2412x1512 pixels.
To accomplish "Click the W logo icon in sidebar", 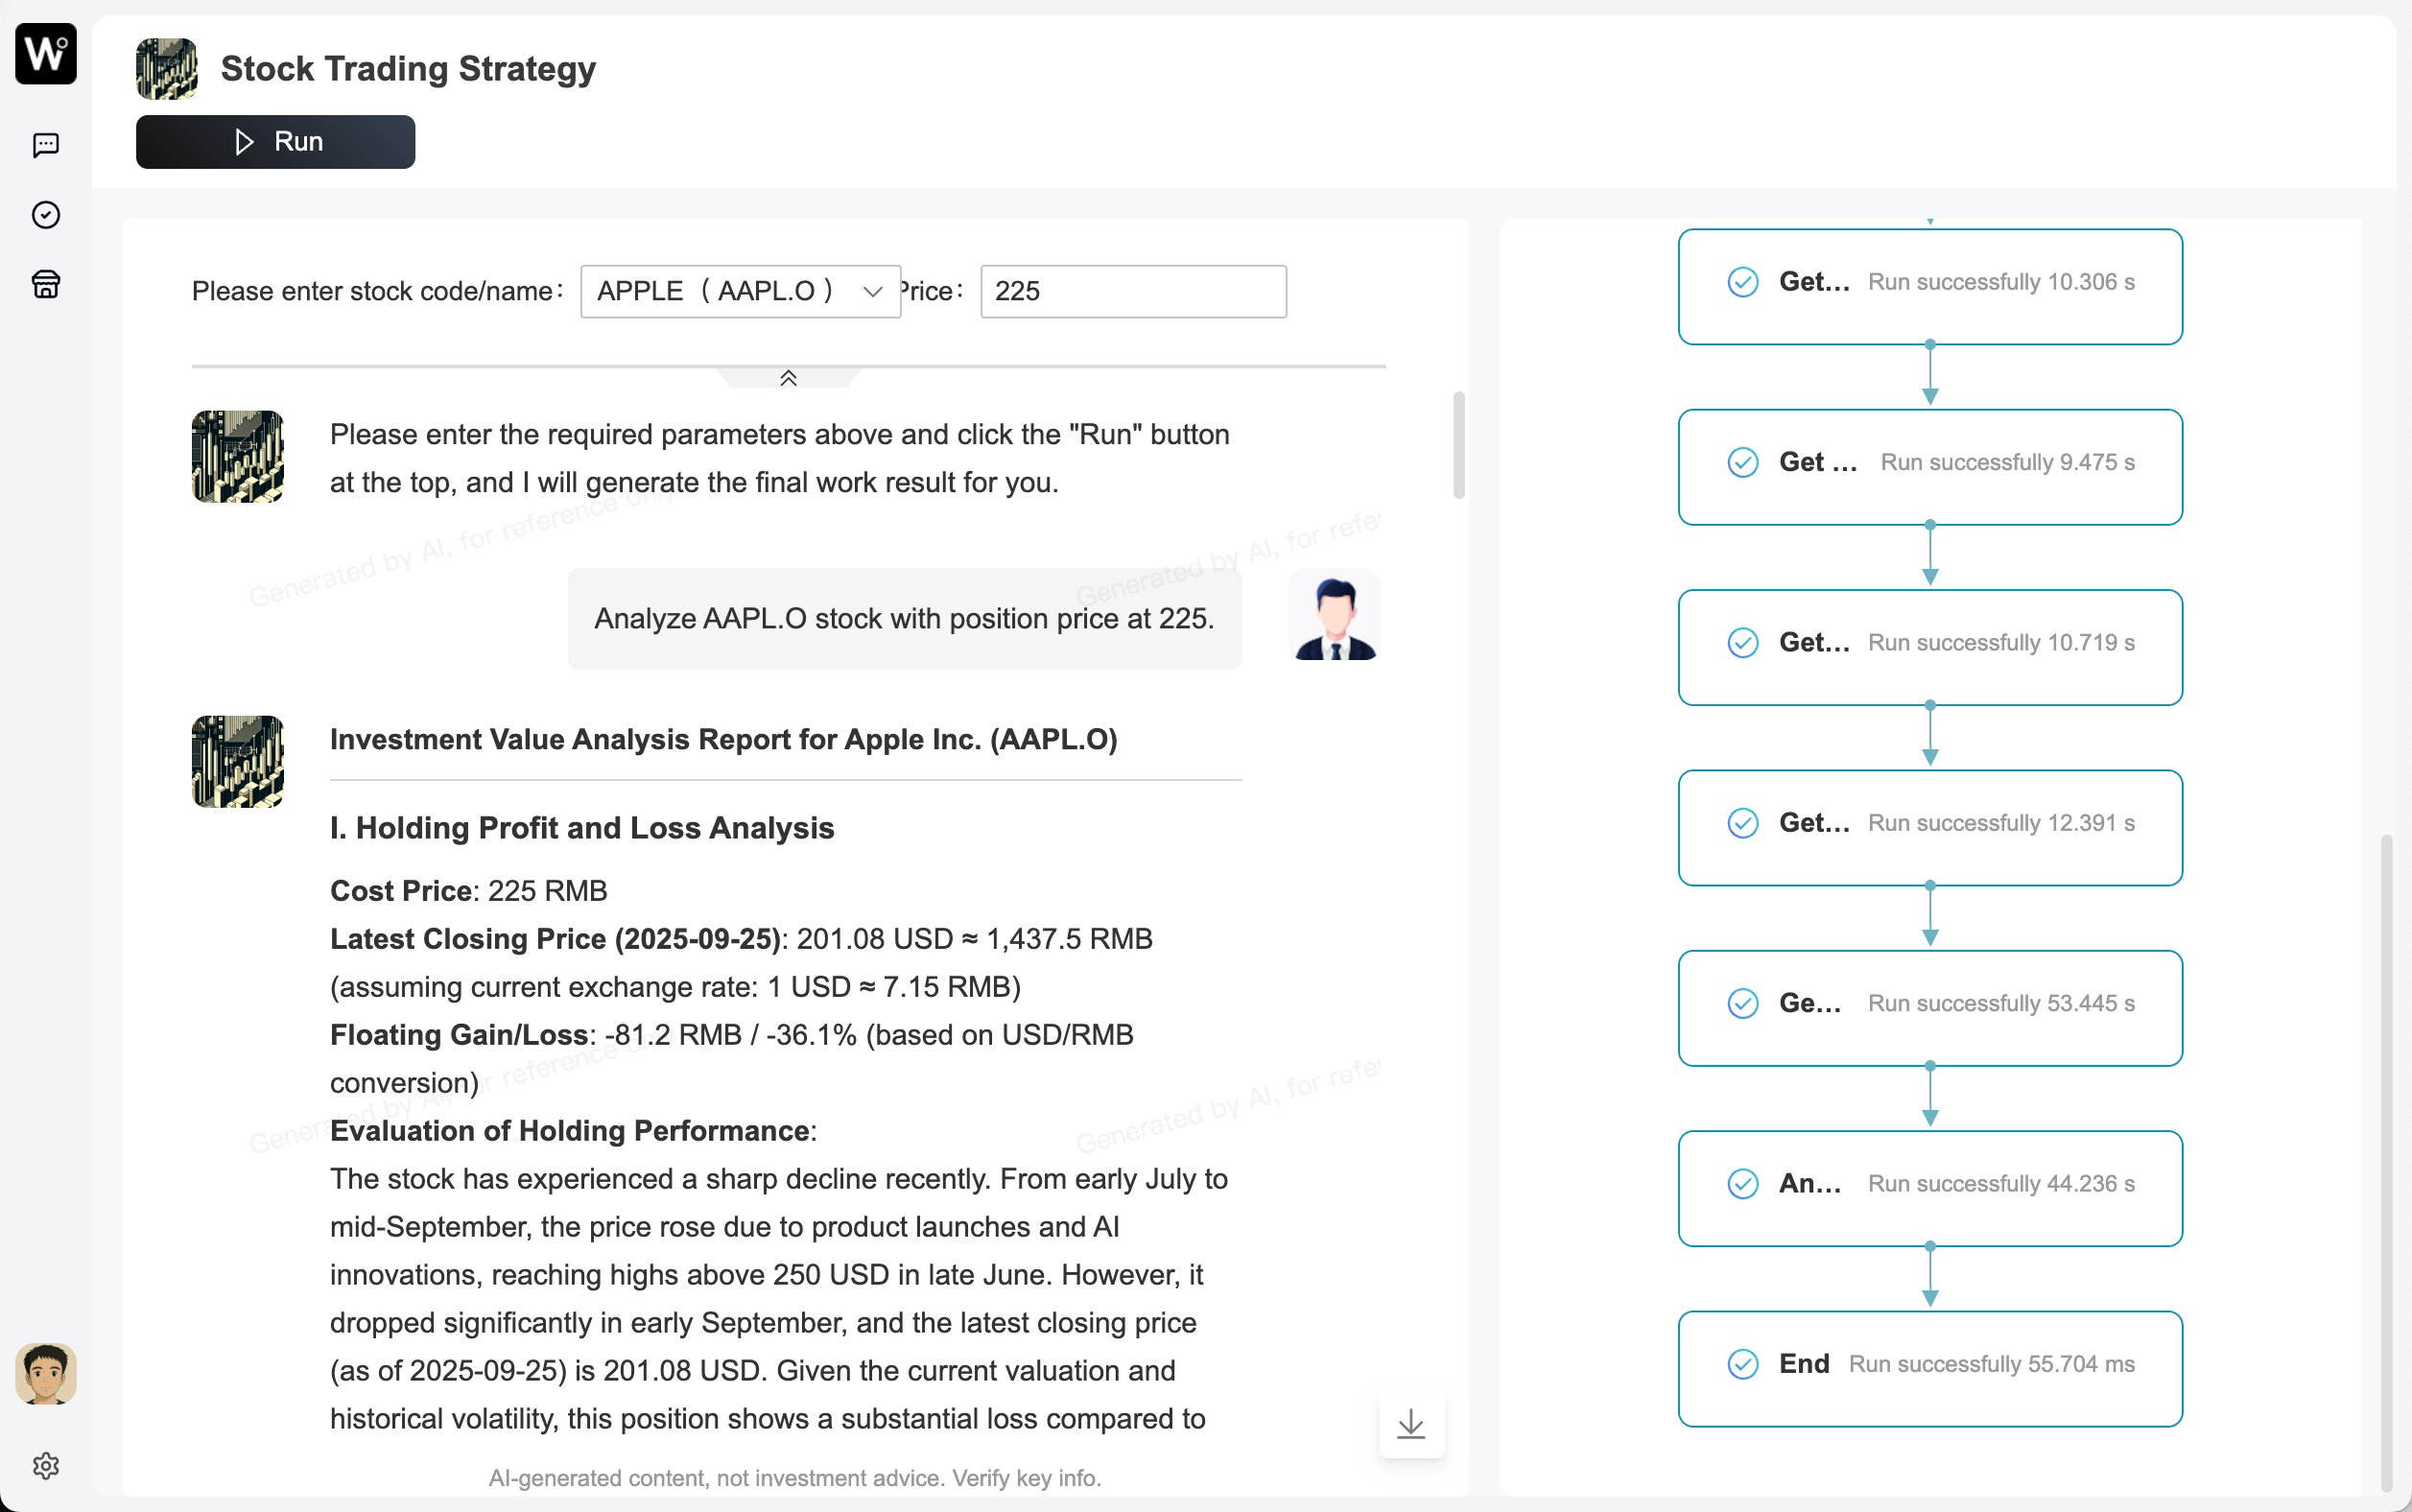I will (x=46, y=53).
